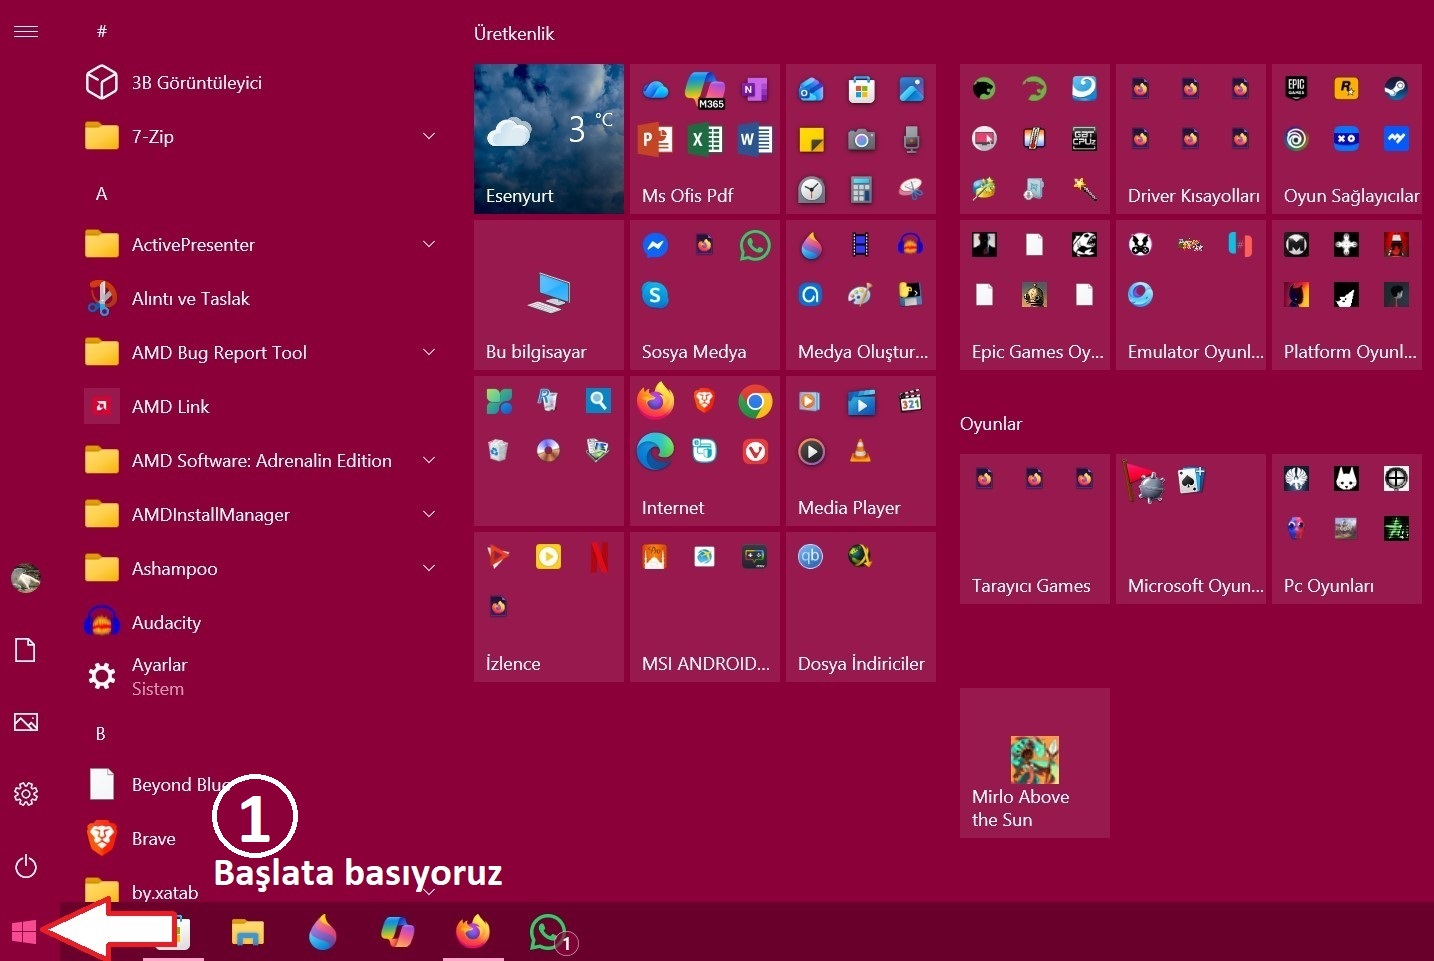1434x961 pixels.
Task: Click the Excel icon in Ms Ofis Pdf tile
Action: pos(705,139)
